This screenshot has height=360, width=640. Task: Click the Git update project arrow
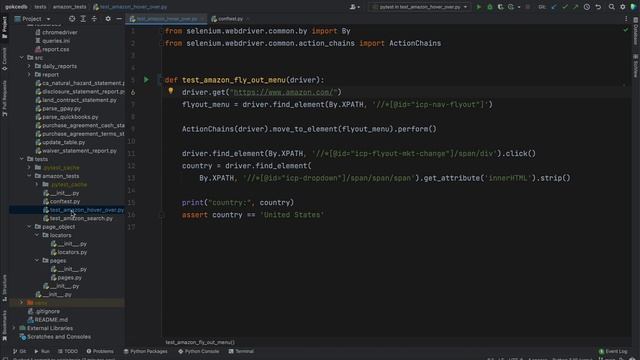(x=554, y=7)
